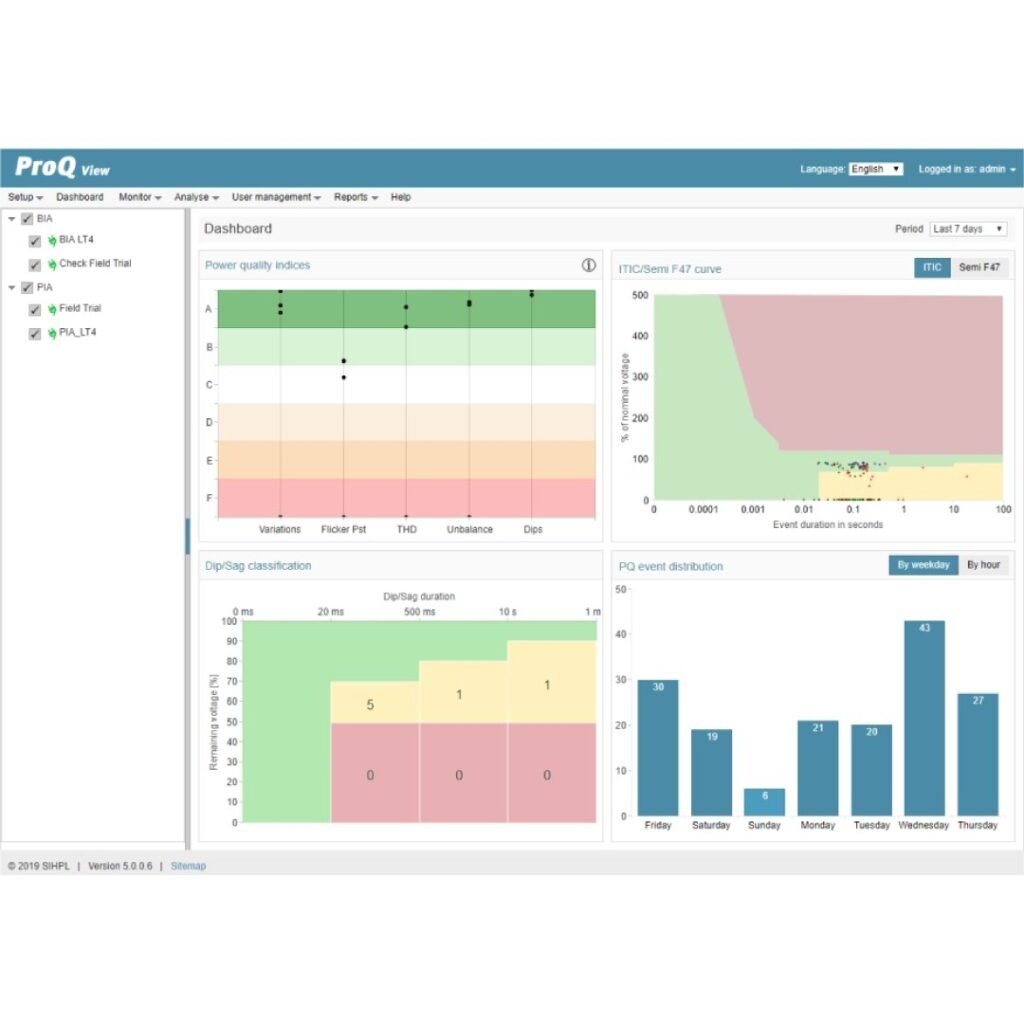This screenshot has width=1024, height=1024.
Task: Click the green icon beside Field Trial
Action: coord(51,309)
